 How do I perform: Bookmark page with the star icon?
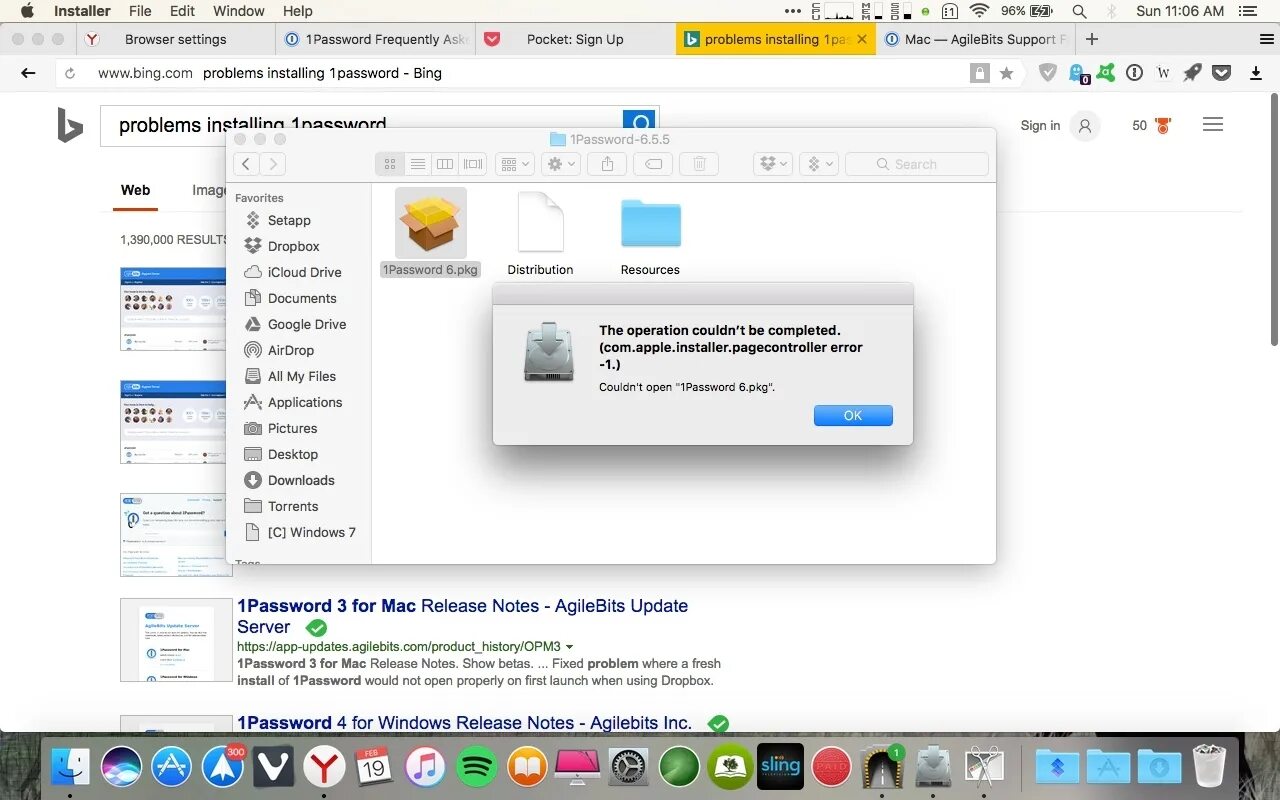click(1007, 73)
